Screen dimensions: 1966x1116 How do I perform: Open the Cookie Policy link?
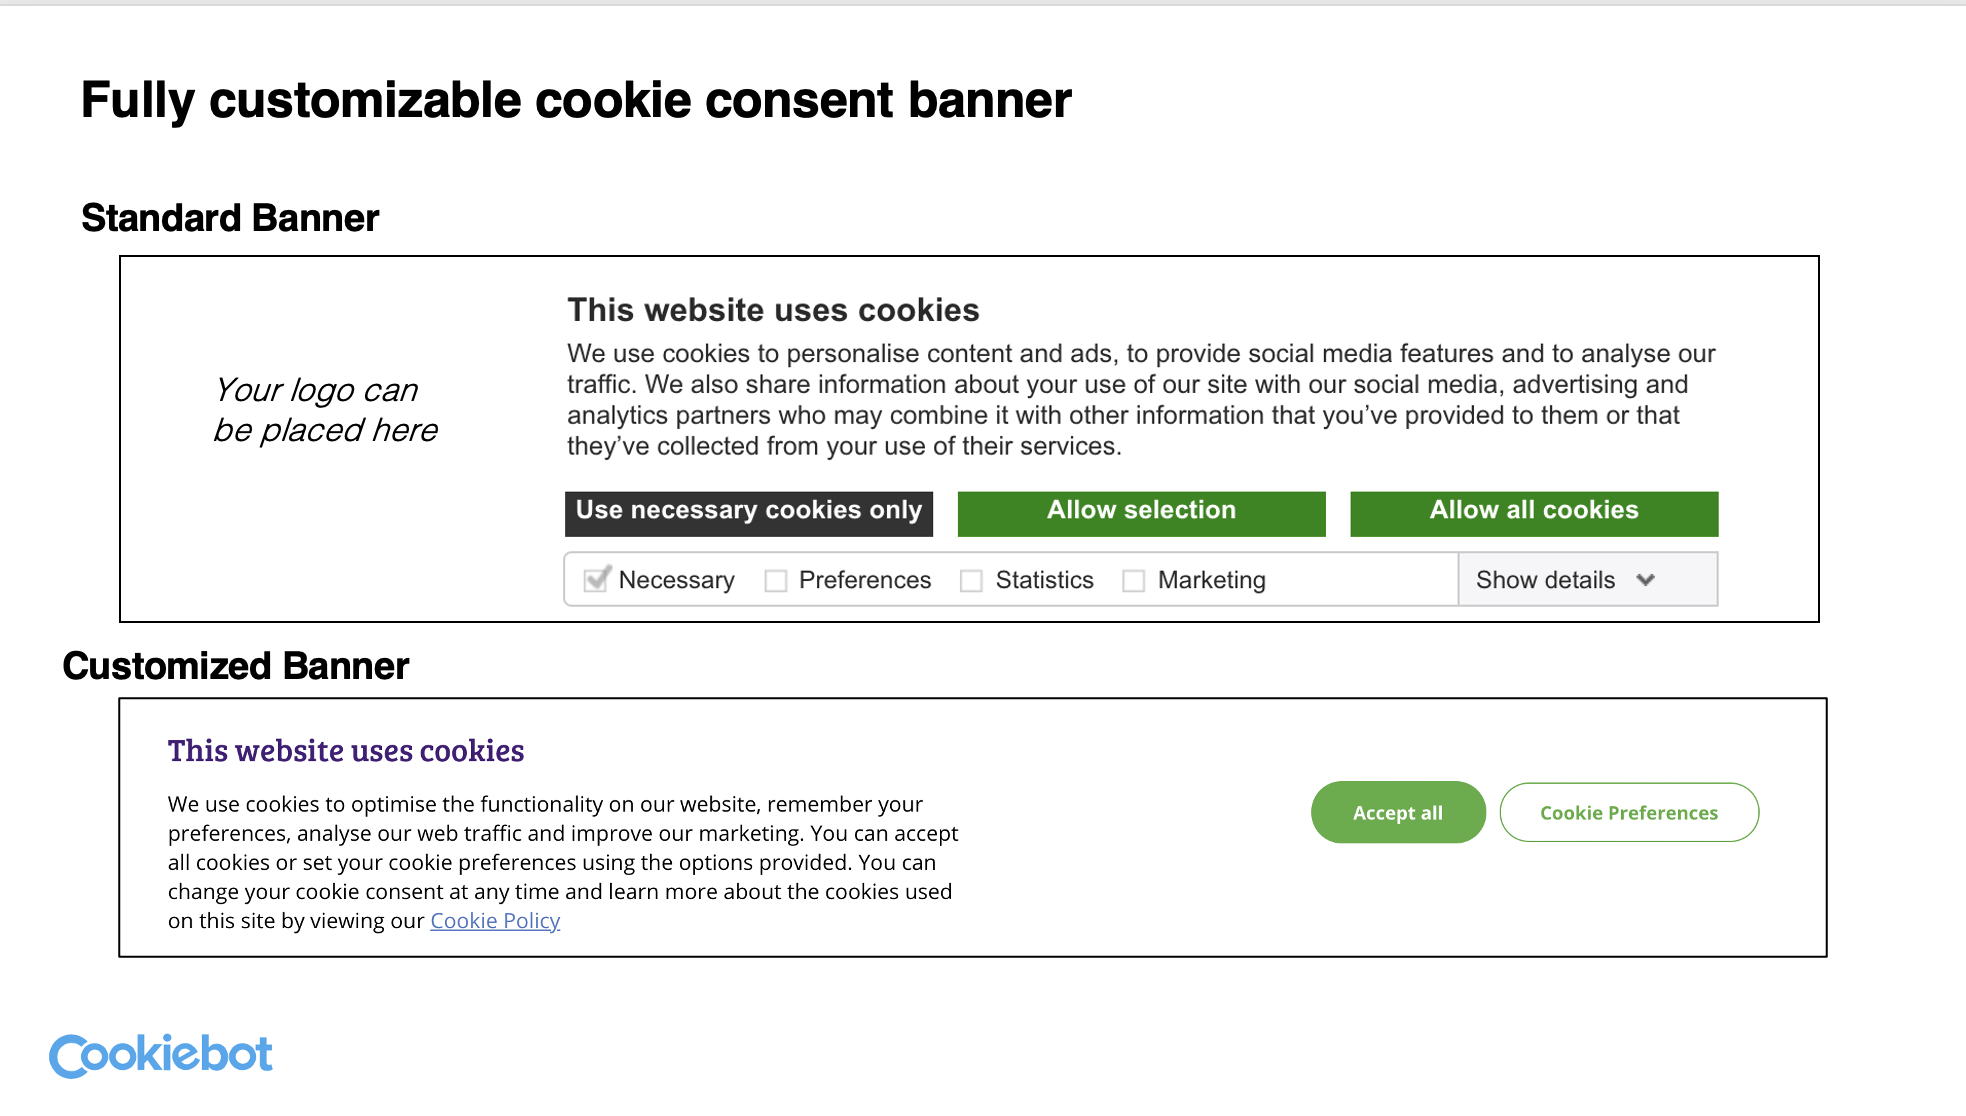click(495, 921)
